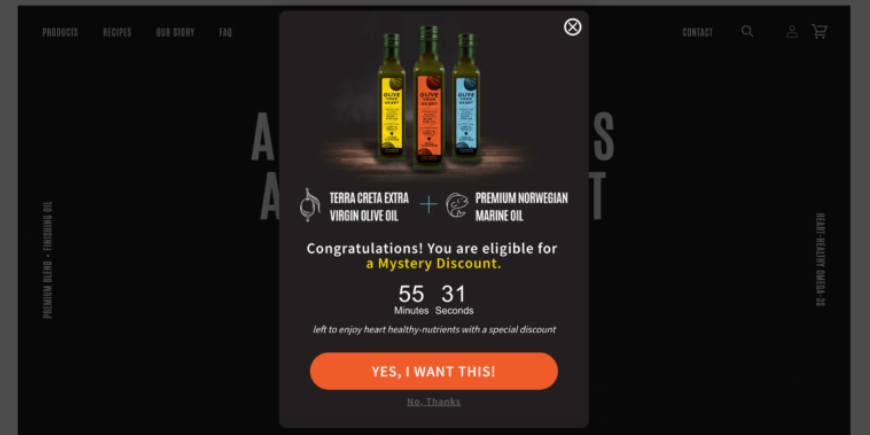
Task: Open the user account icon
Action: (x=792, y=32)
